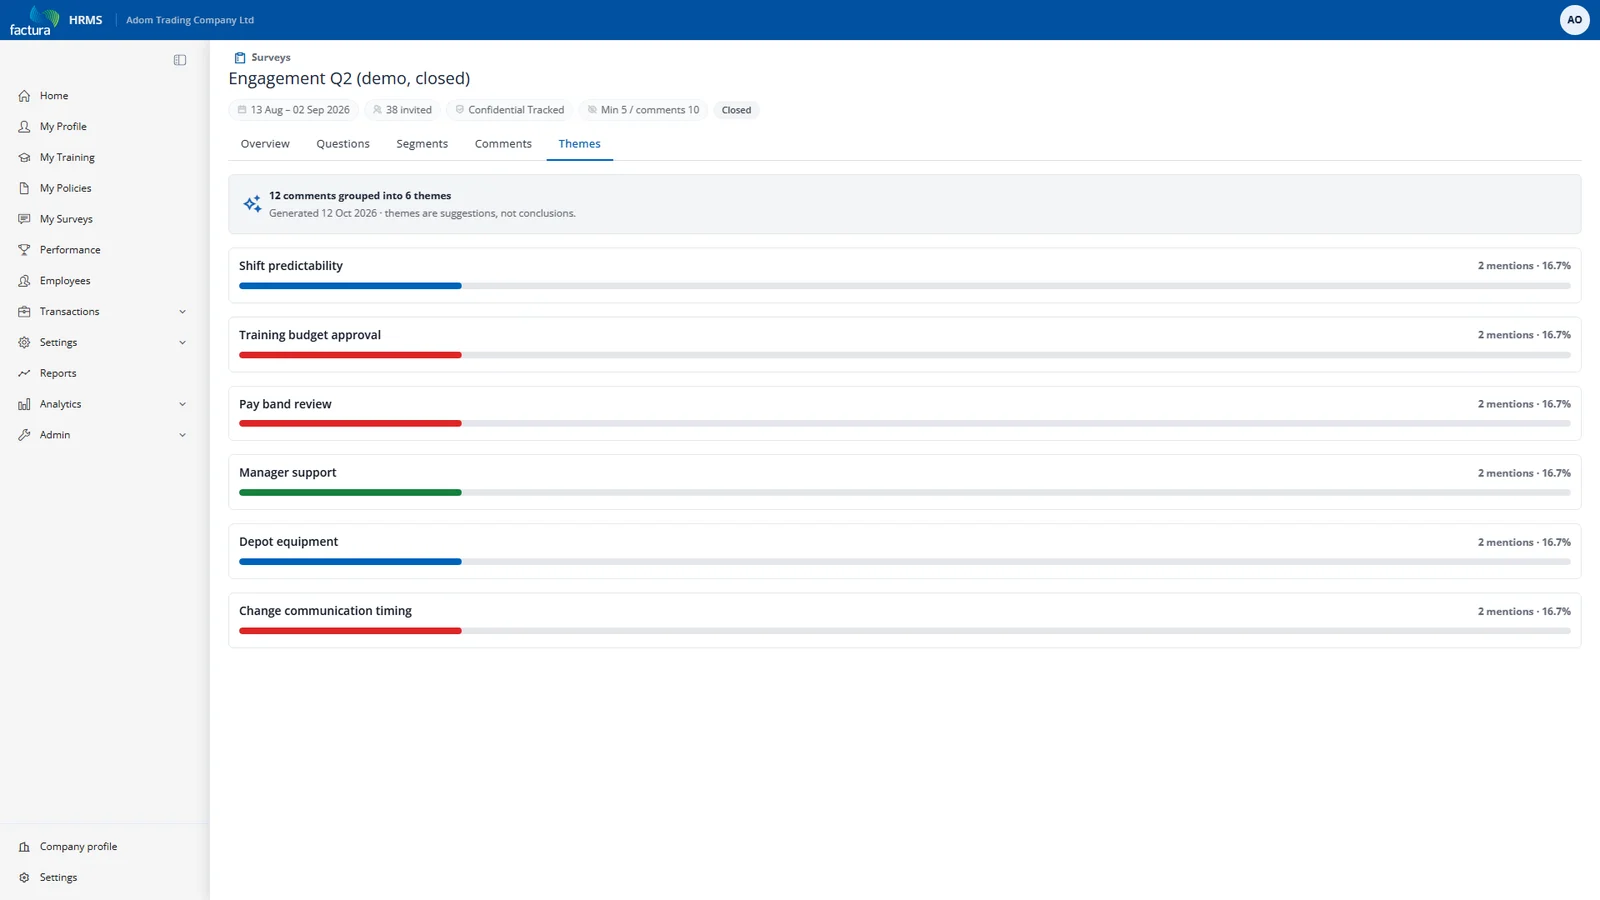1600x900 pixels.
Task: Click the Employees people icon
Action: point(24,281)
